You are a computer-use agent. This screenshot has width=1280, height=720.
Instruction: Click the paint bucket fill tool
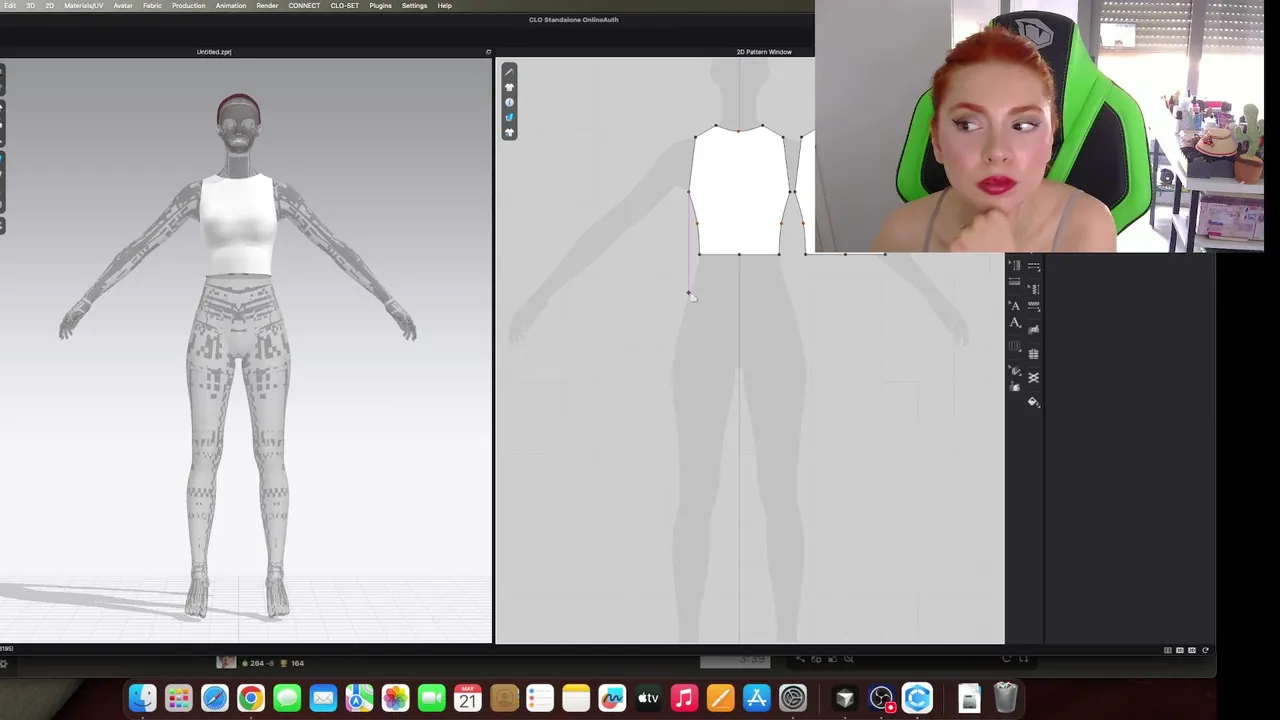[x=1034, y=401]
